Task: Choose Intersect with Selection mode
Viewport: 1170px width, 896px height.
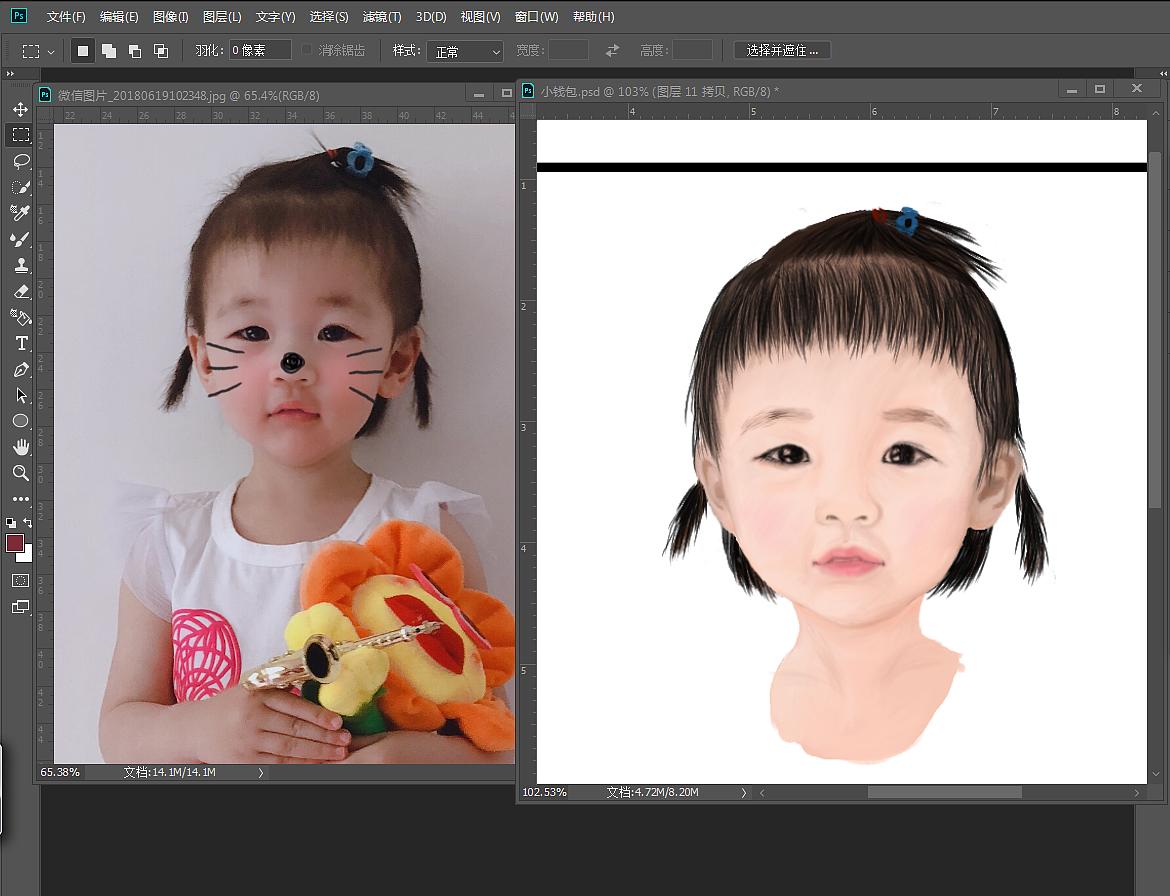Action: pyautogui.click(x=160, y=51)
